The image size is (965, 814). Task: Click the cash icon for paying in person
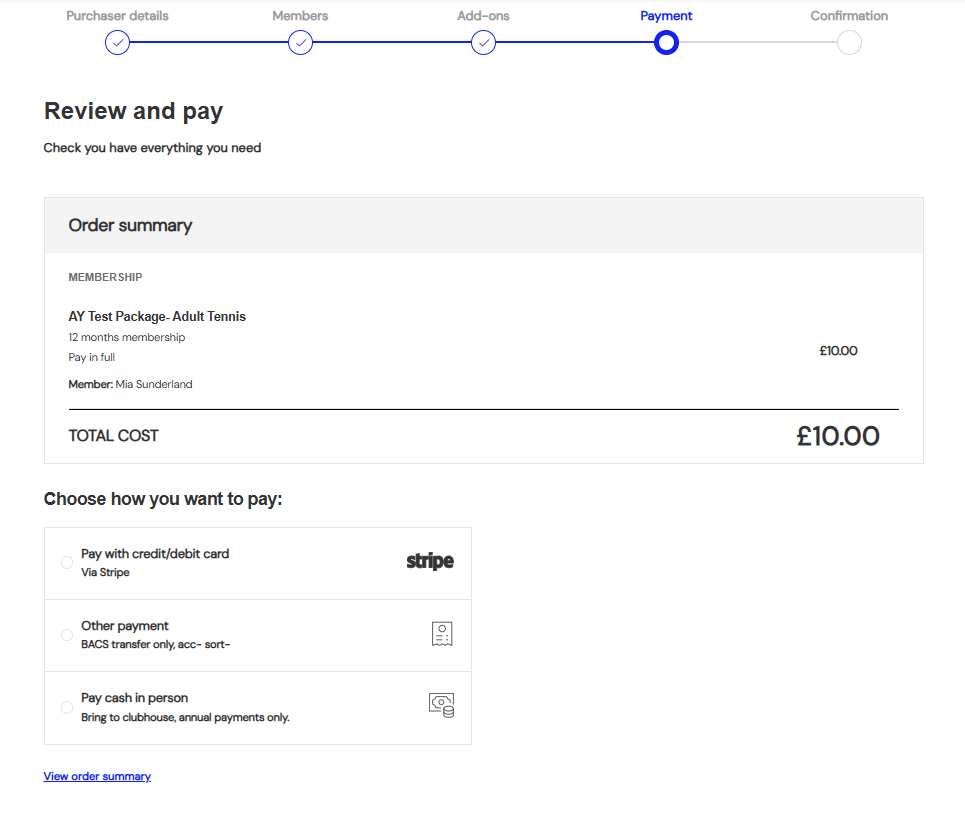(442, 705)
